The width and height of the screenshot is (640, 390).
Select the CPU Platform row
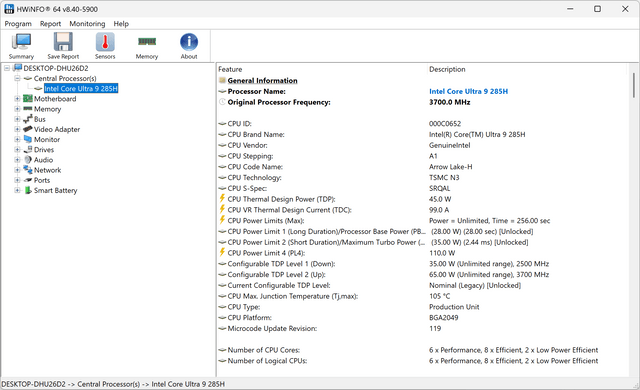pyautogui.click(x=422, y=318)
